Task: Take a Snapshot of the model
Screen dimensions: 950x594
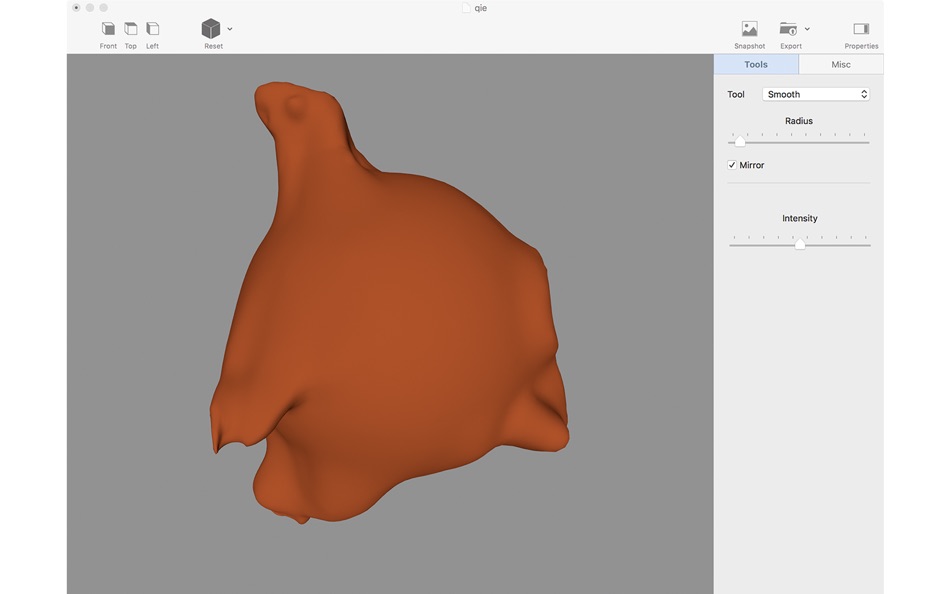Action: point(749,29)
